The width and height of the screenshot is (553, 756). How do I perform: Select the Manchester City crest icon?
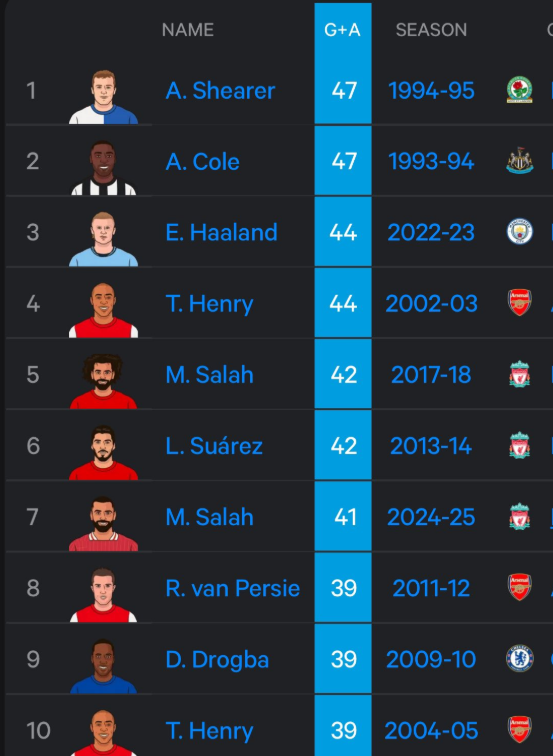(519, 232)
